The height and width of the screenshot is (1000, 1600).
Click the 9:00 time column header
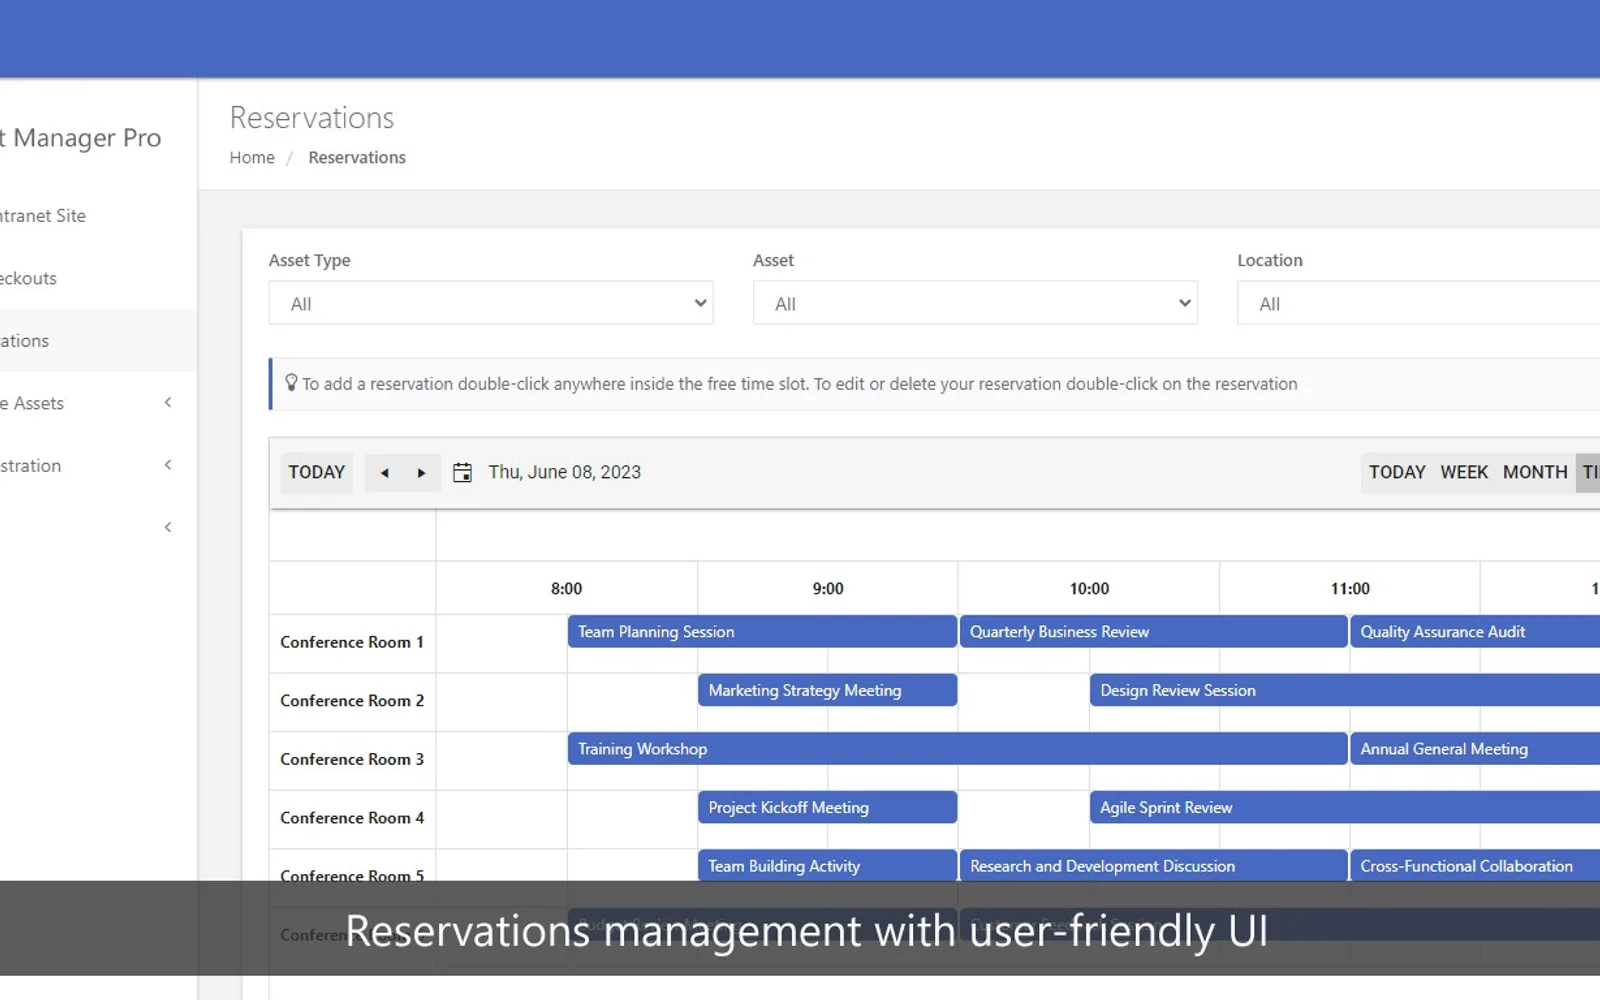point(828,589)
